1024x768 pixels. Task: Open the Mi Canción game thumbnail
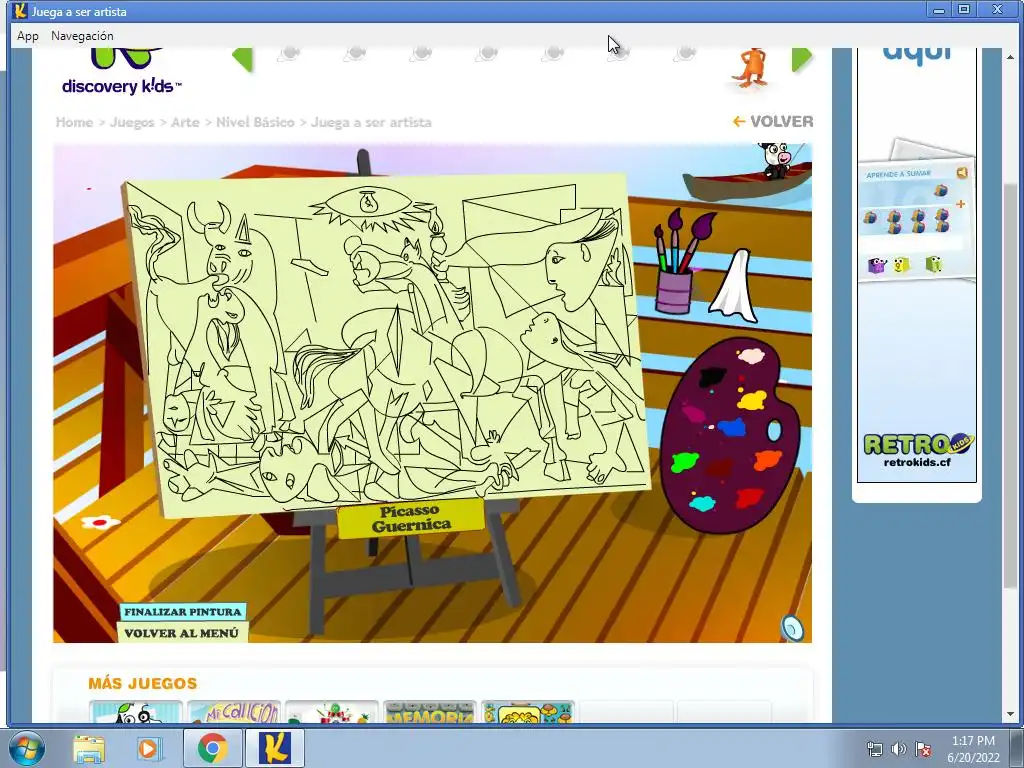click(234, 712)
